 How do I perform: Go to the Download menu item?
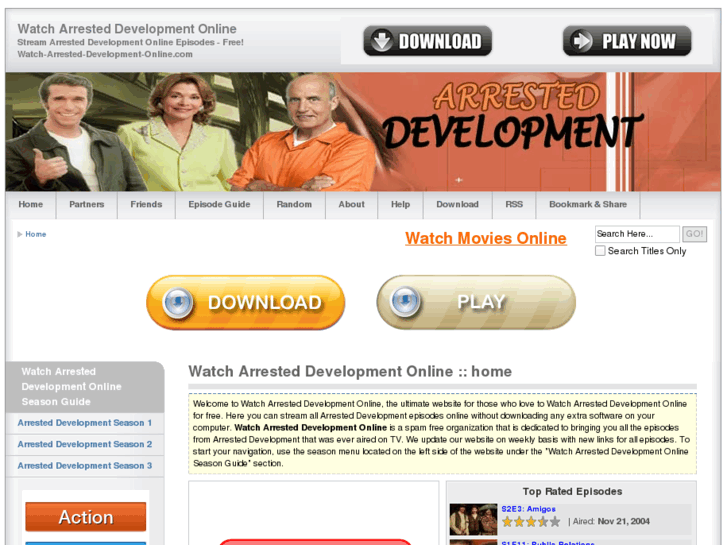click(457, 205)
